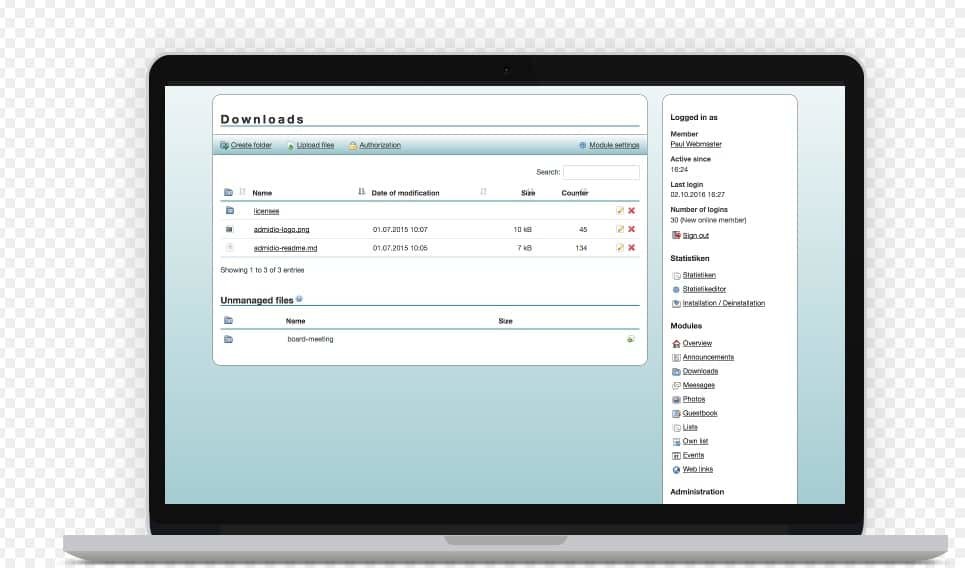This screenshot has width=965, height=568.
Task: Click Create folder in the toolbar
Action: (x=250, y=145)
